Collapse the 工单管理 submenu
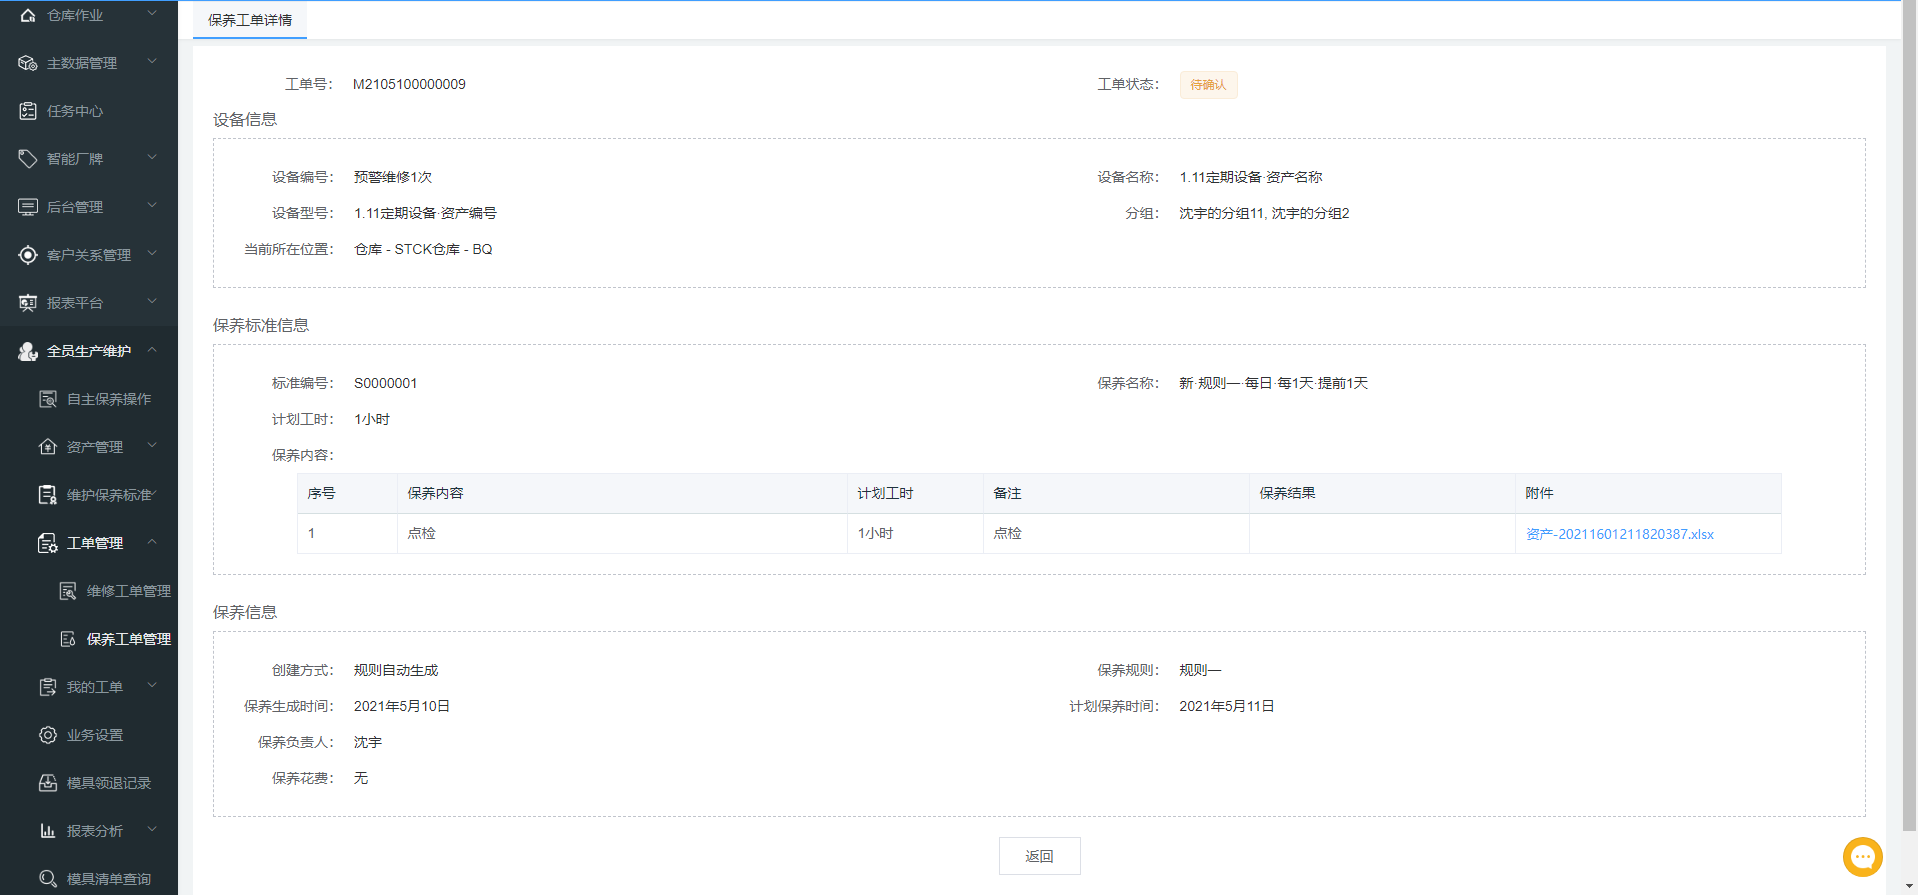Image resolution: width=1918 pixels, height=895 pixels. 152,542
